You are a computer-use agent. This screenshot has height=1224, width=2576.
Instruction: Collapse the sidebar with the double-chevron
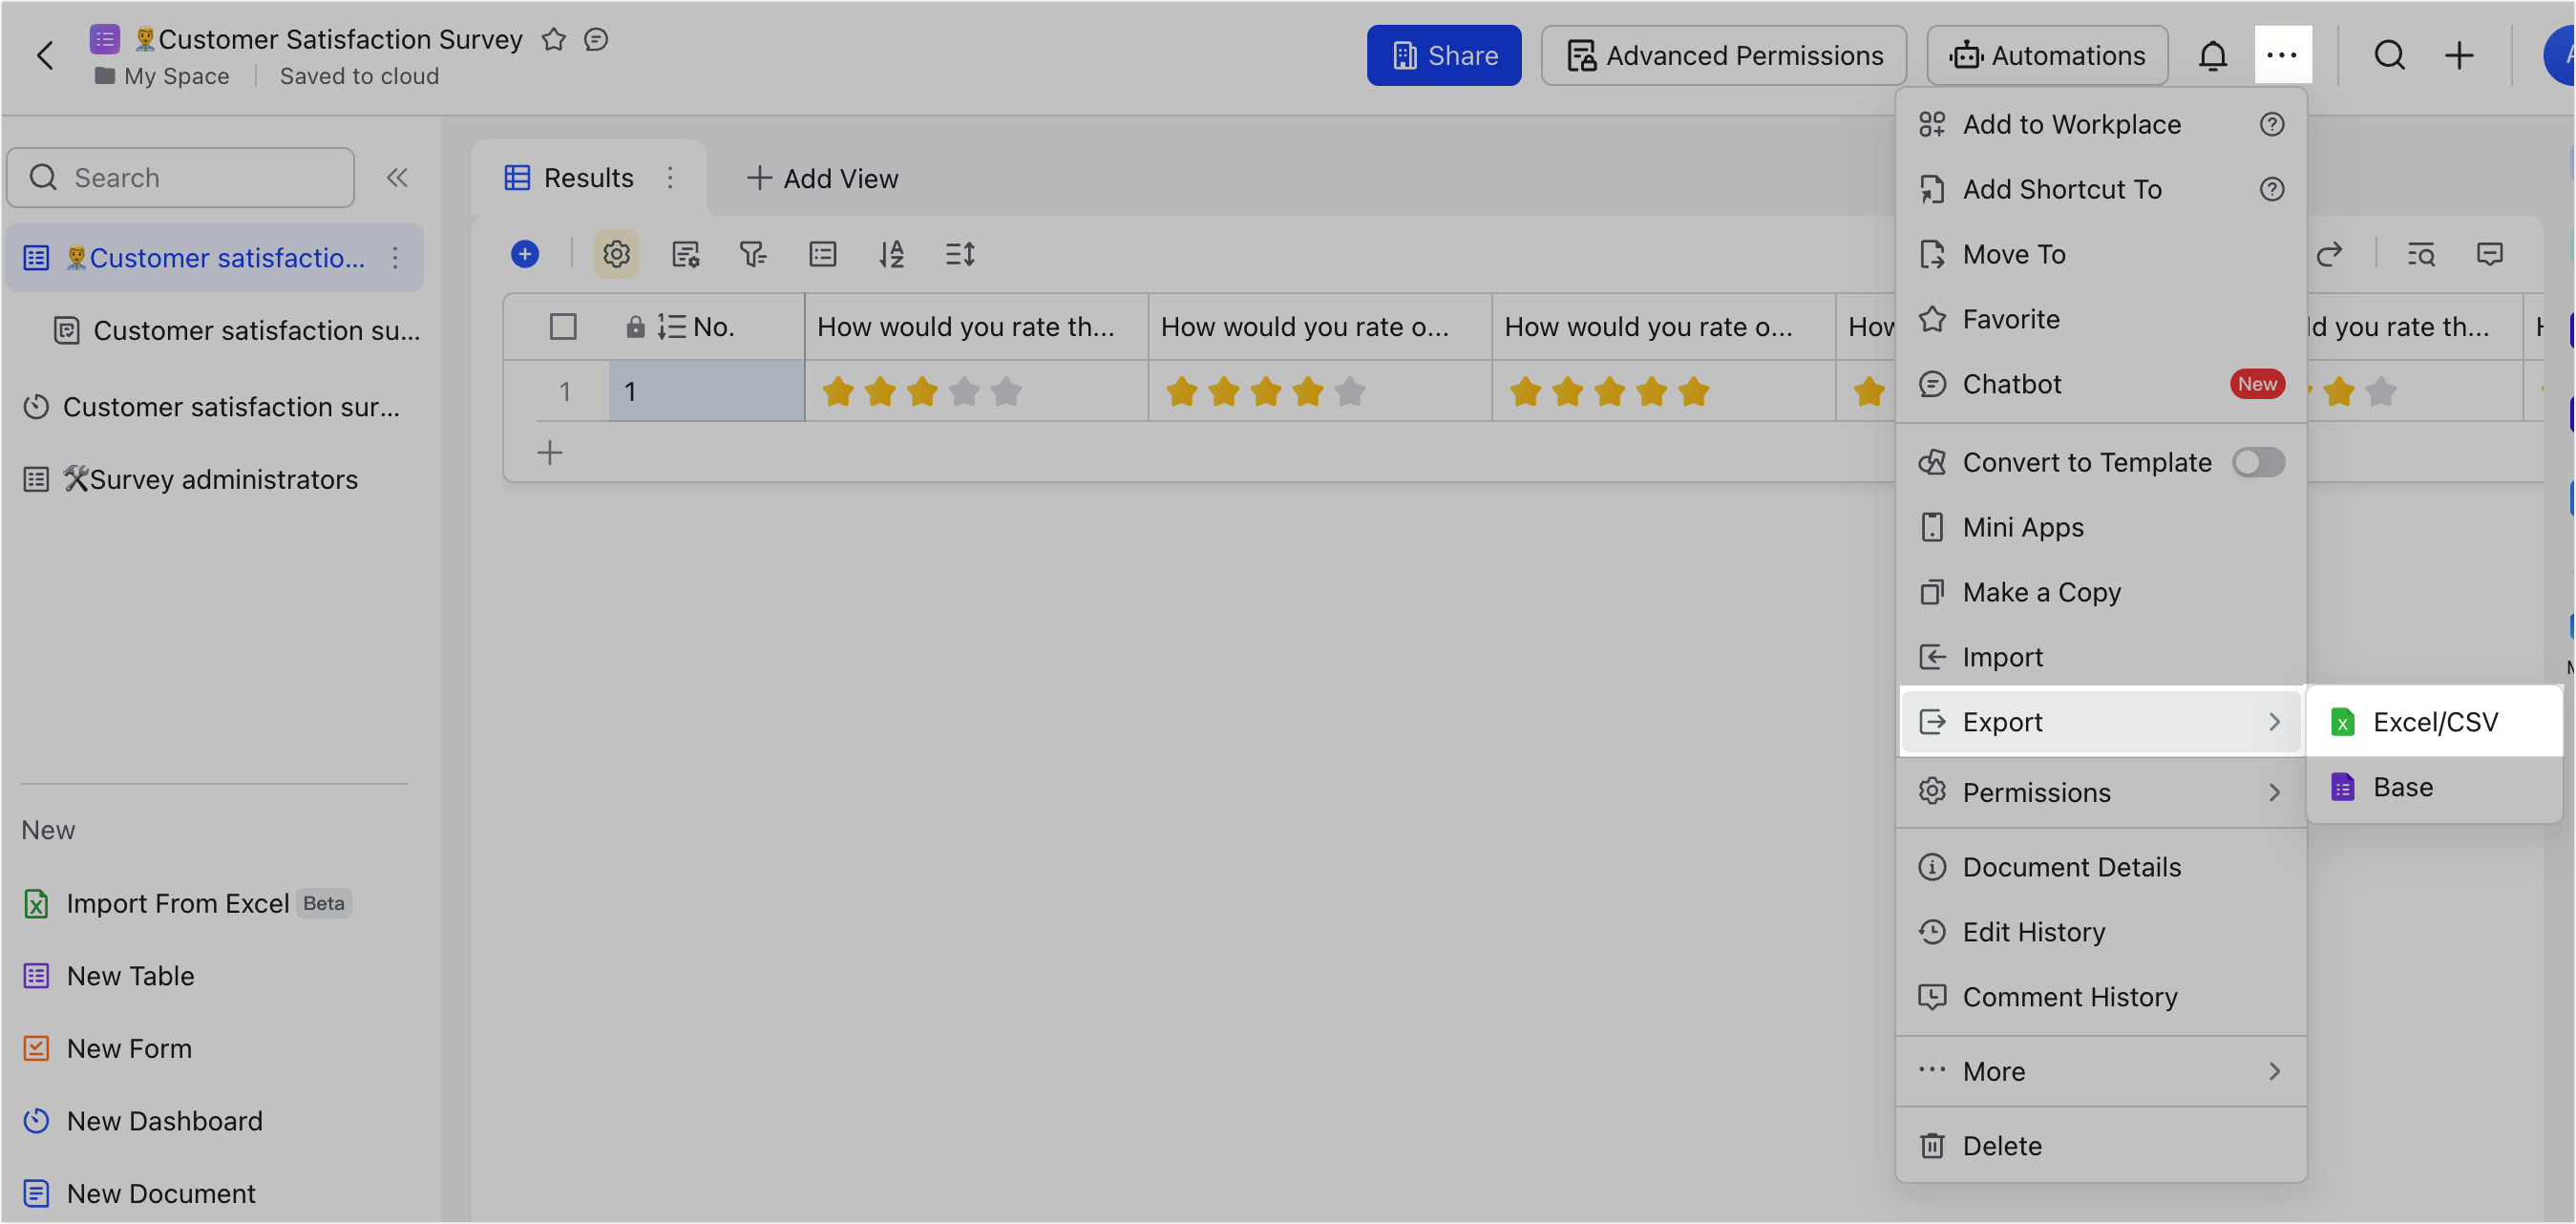[397, 177]
